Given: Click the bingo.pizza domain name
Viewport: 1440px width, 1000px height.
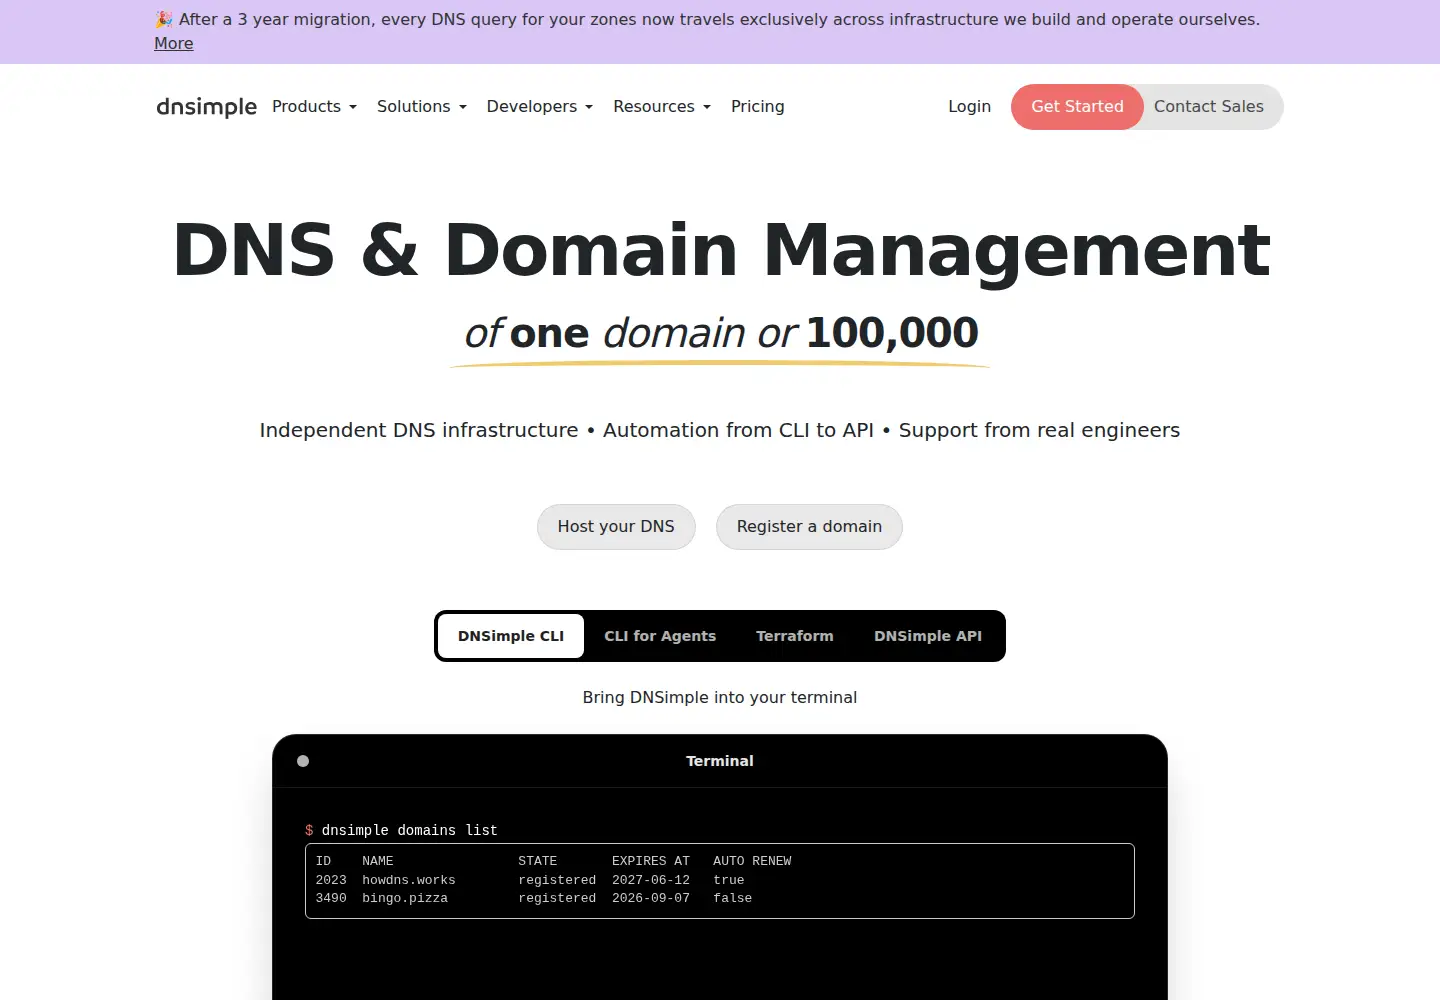Looking at the screenshot, I should coord(405,898).
